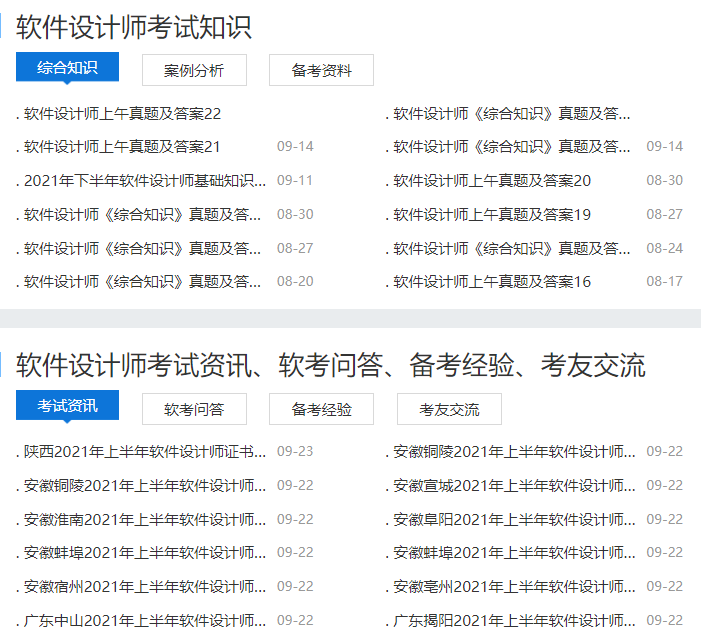Click the 2021年下半年软件设计师基础知识 article
Viewport: 701px width, 642px height.
145,181
